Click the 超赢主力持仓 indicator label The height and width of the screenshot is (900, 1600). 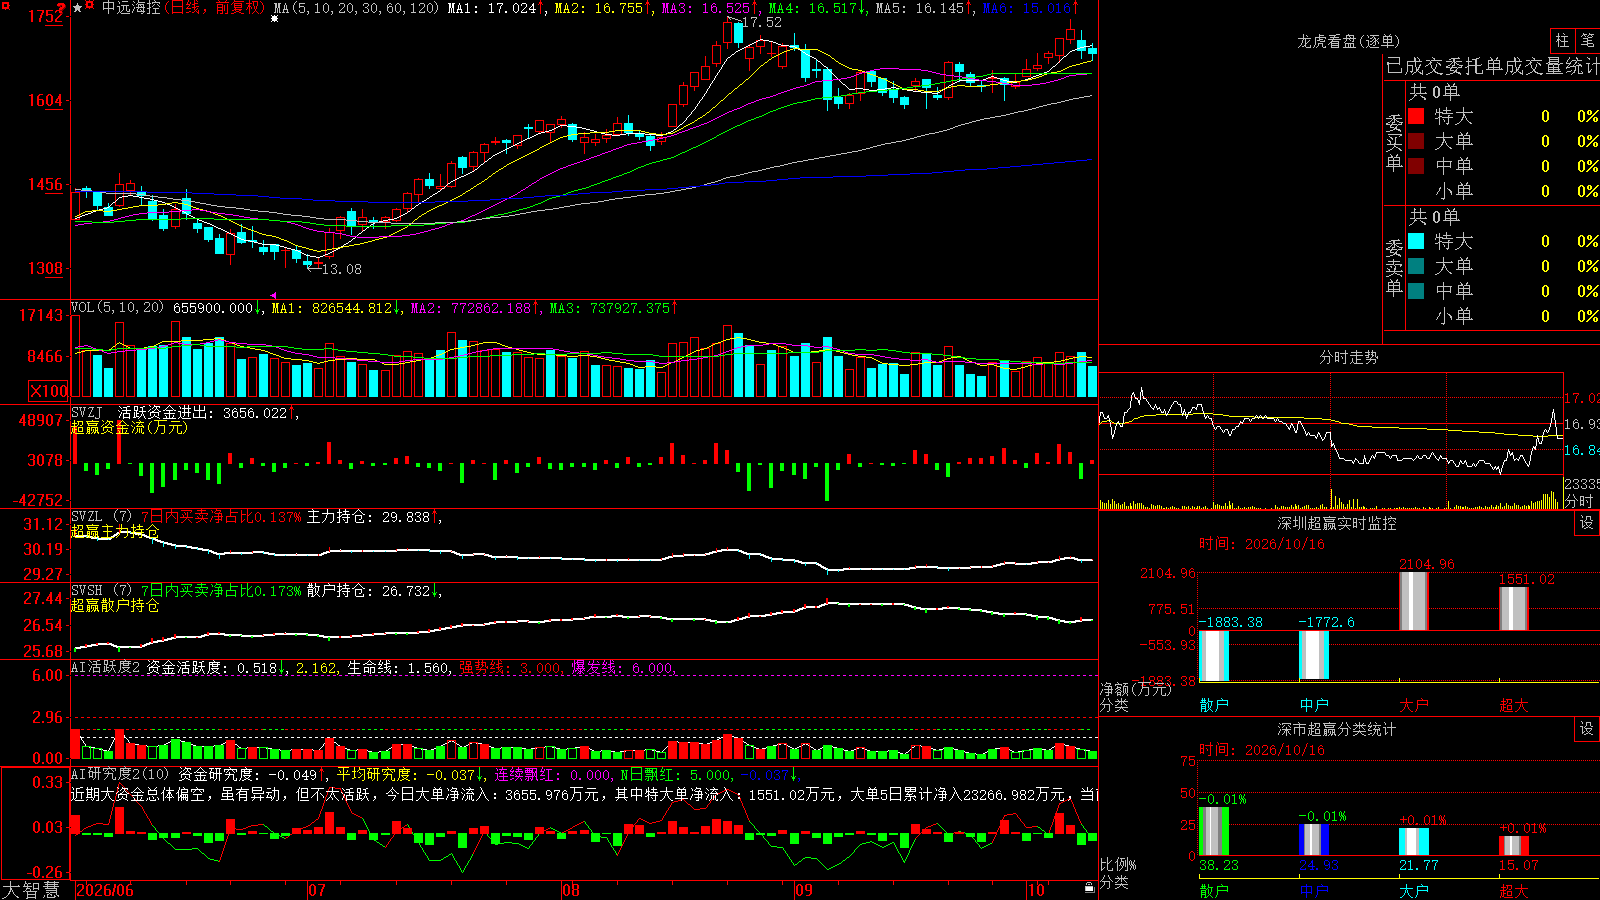point(115,531)
